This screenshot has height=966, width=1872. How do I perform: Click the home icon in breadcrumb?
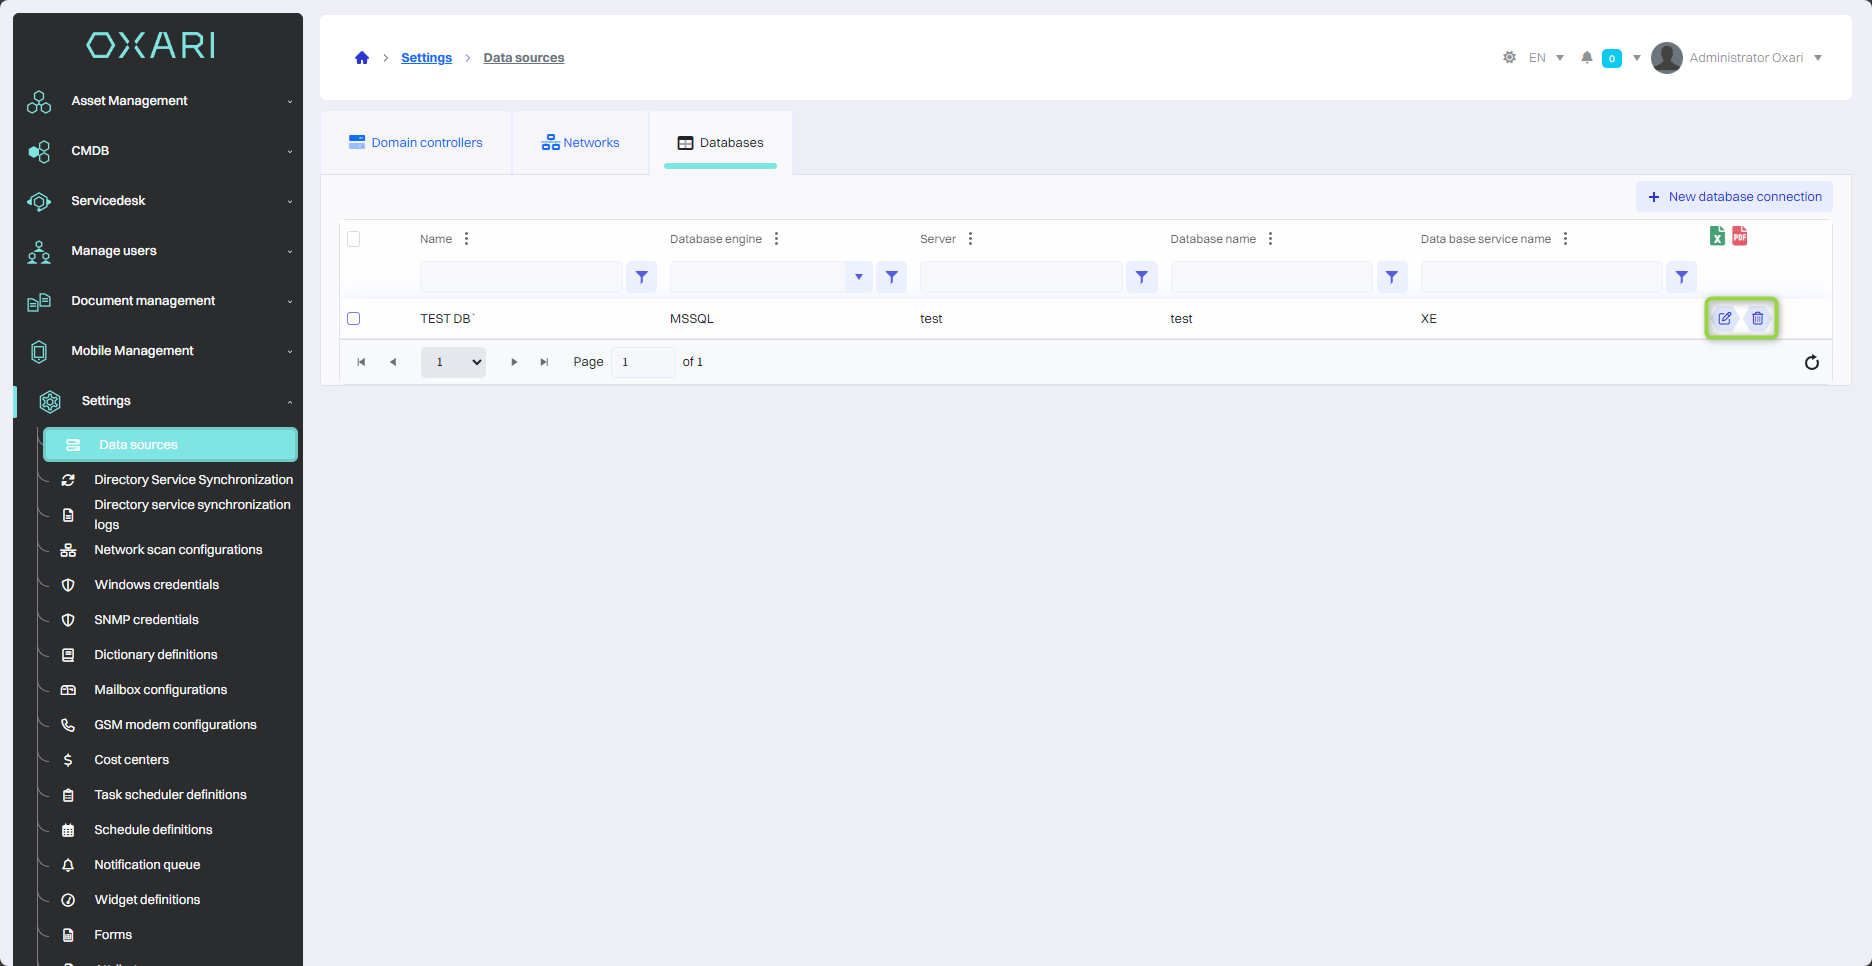[362, 58]
